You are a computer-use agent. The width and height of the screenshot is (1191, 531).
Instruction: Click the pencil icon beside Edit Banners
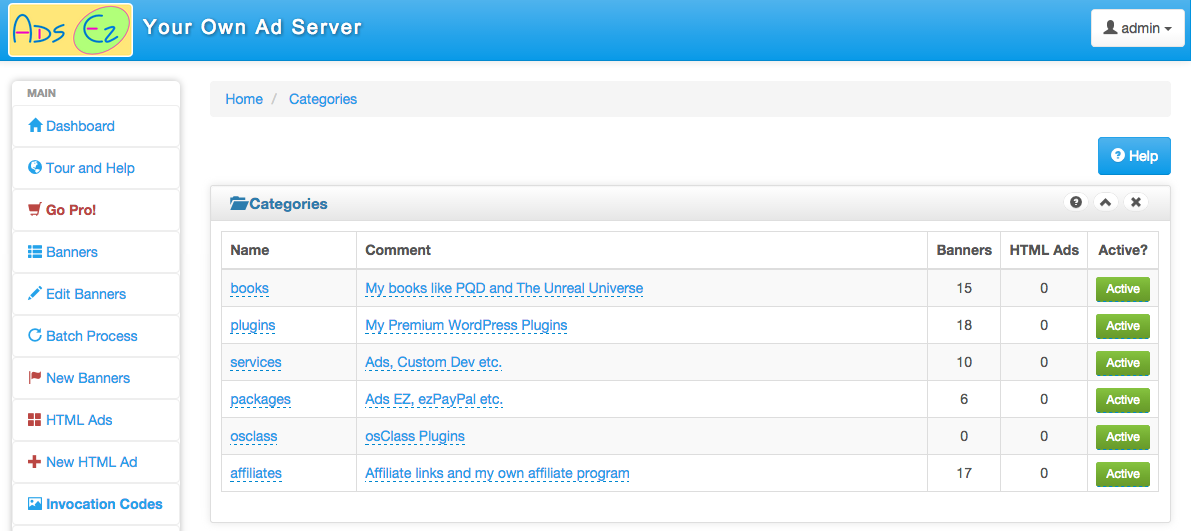(34, 293)
